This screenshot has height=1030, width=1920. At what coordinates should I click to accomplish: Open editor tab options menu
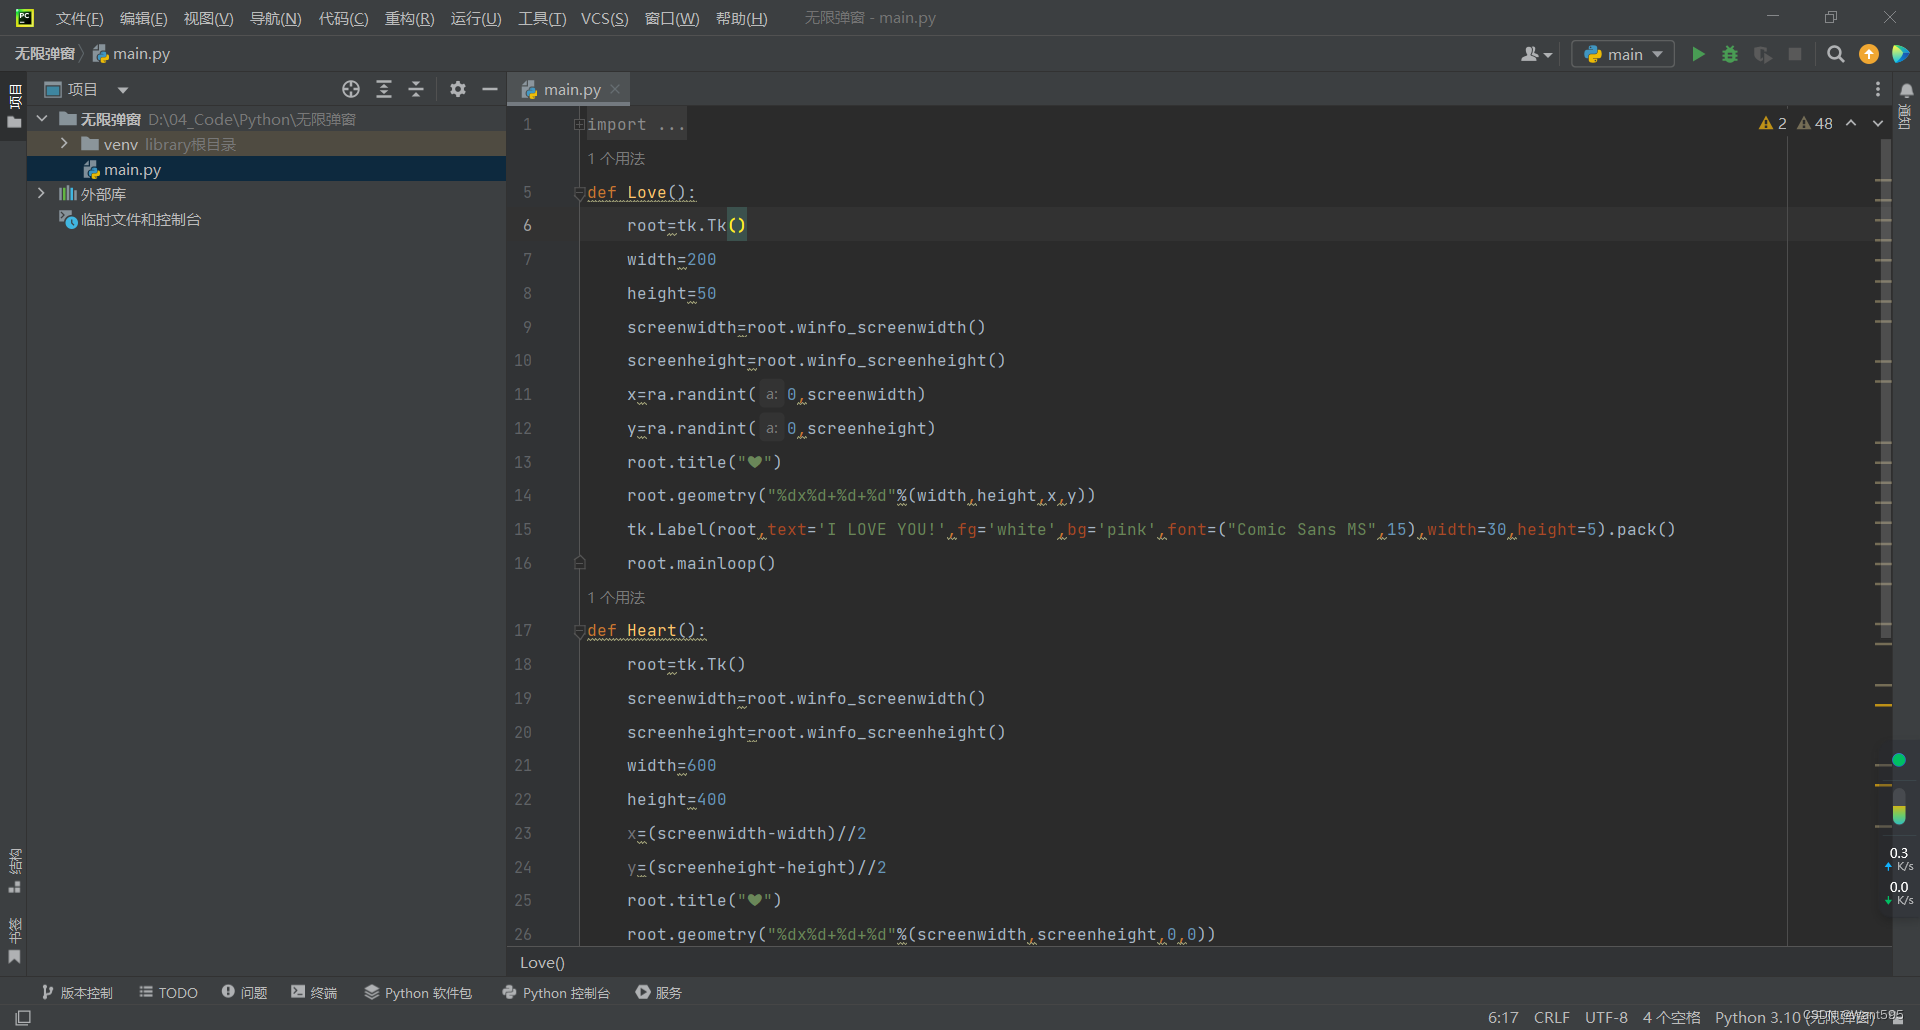point(1878,89)
